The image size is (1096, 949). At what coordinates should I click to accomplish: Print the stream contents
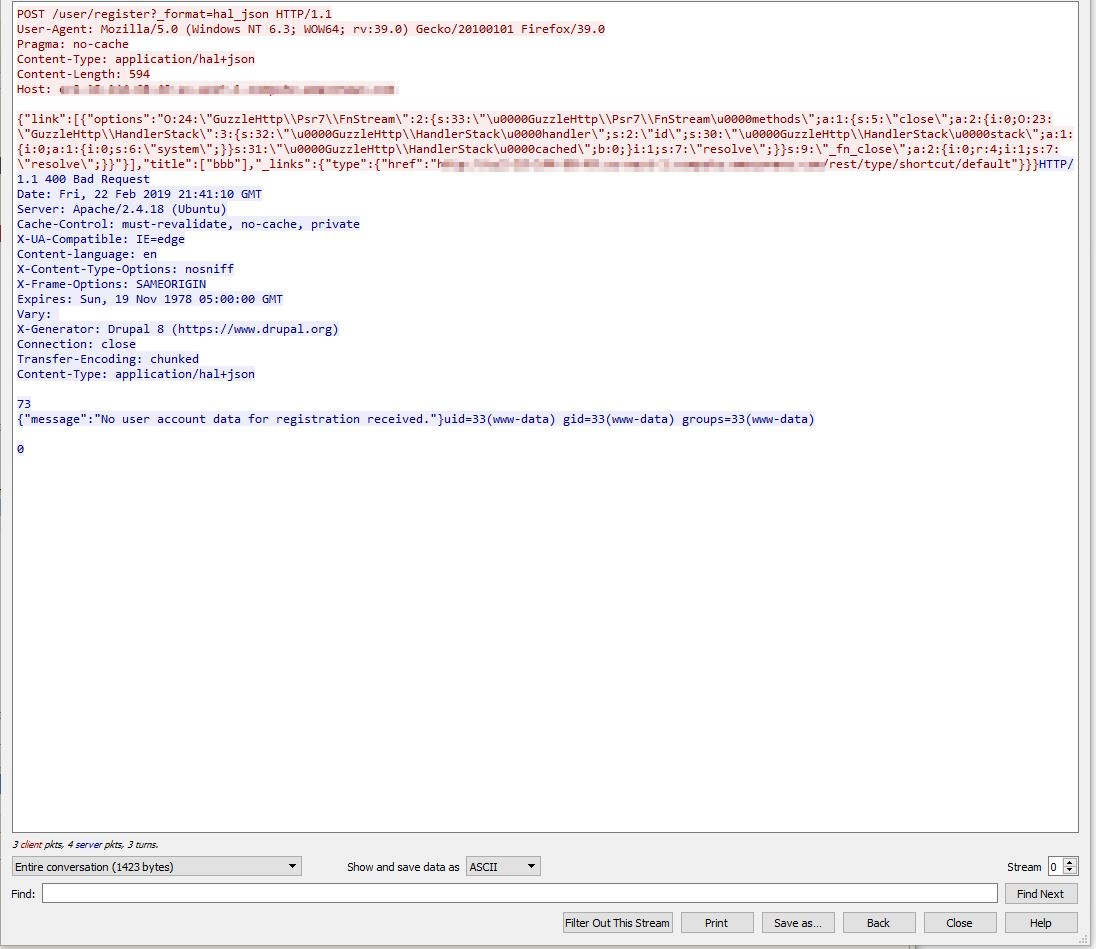tap(716, 923)
